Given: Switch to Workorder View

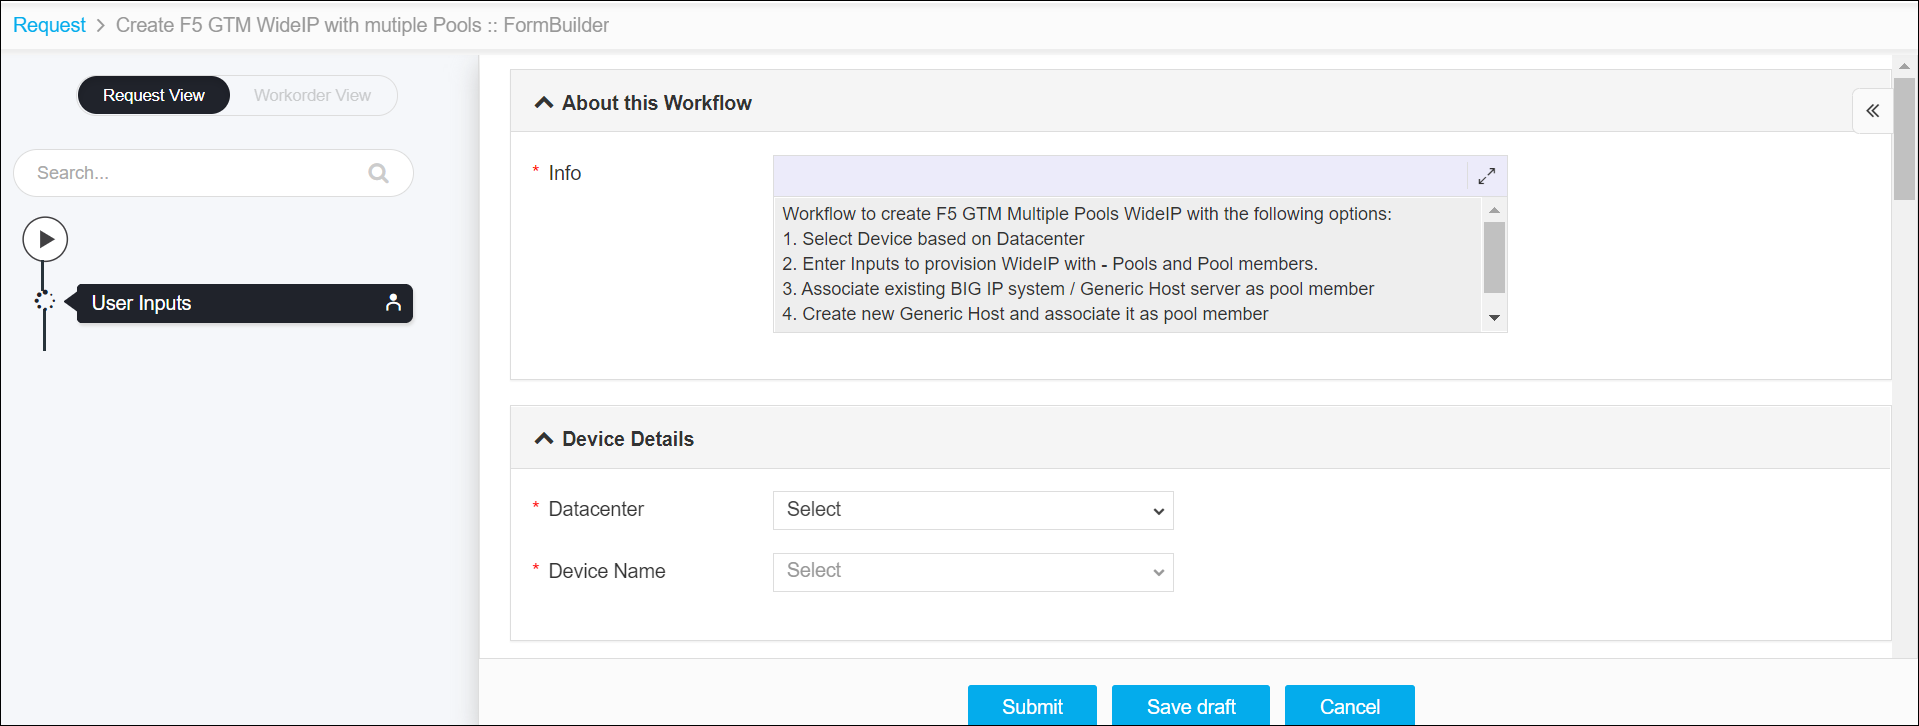Looking at the screenshot, I should [x=312, y=95].
